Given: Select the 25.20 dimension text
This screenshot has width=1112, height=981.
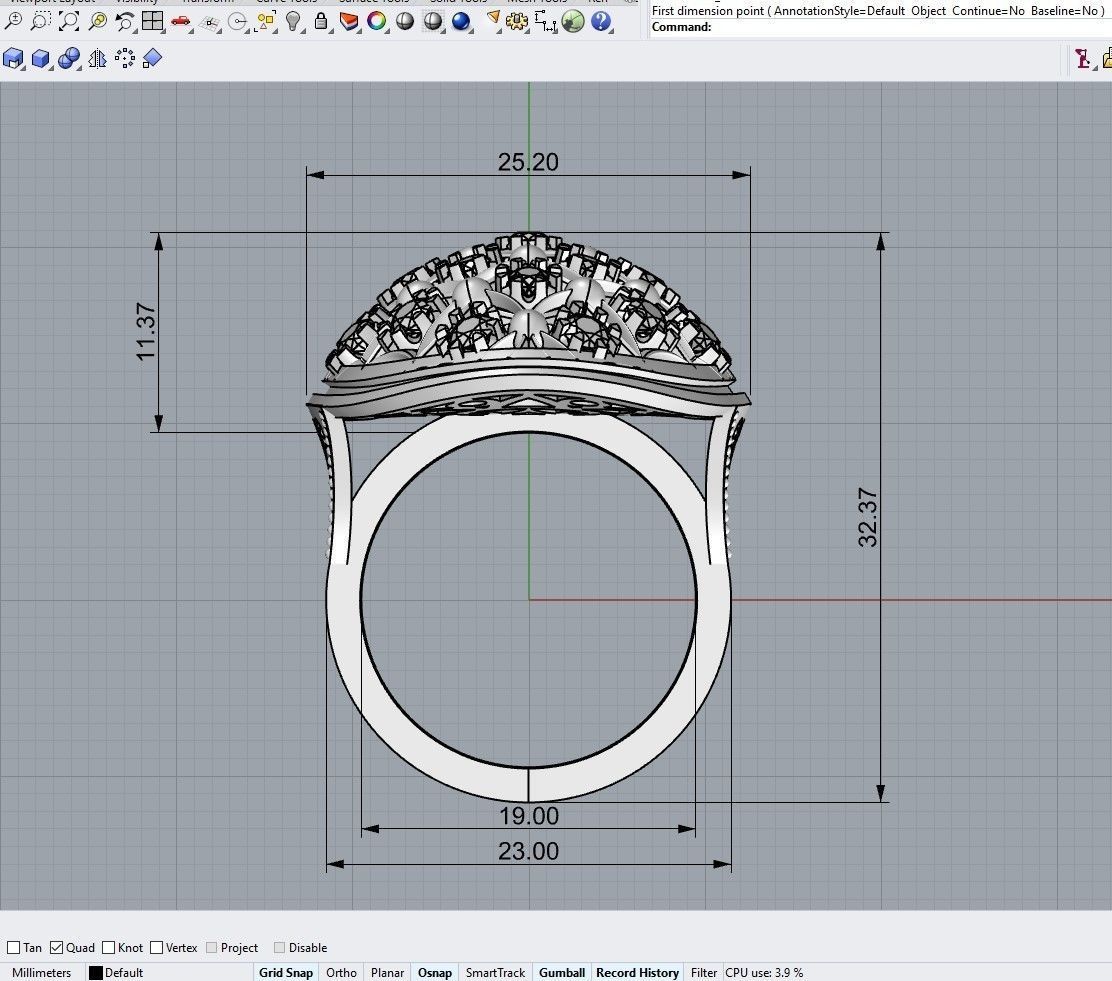Looking at the screenshot, I should tap(528, 162).
